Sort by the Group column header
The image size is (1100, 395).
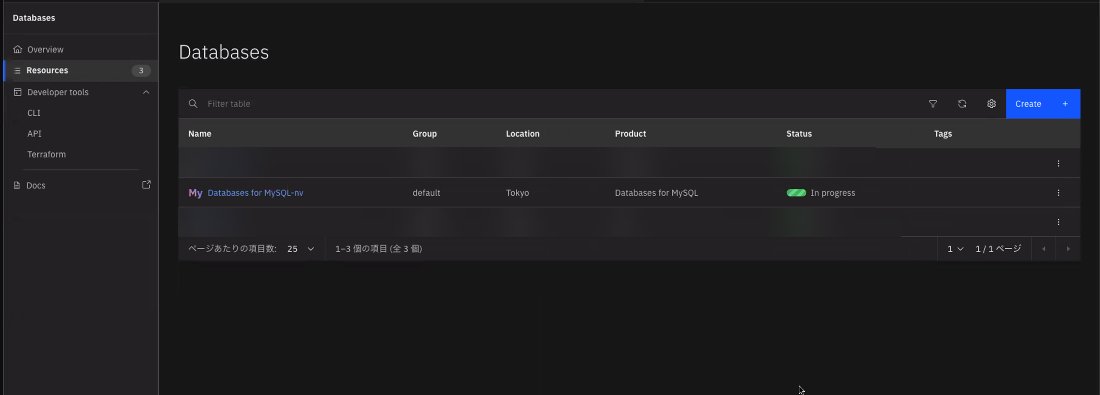click(424, 134)
